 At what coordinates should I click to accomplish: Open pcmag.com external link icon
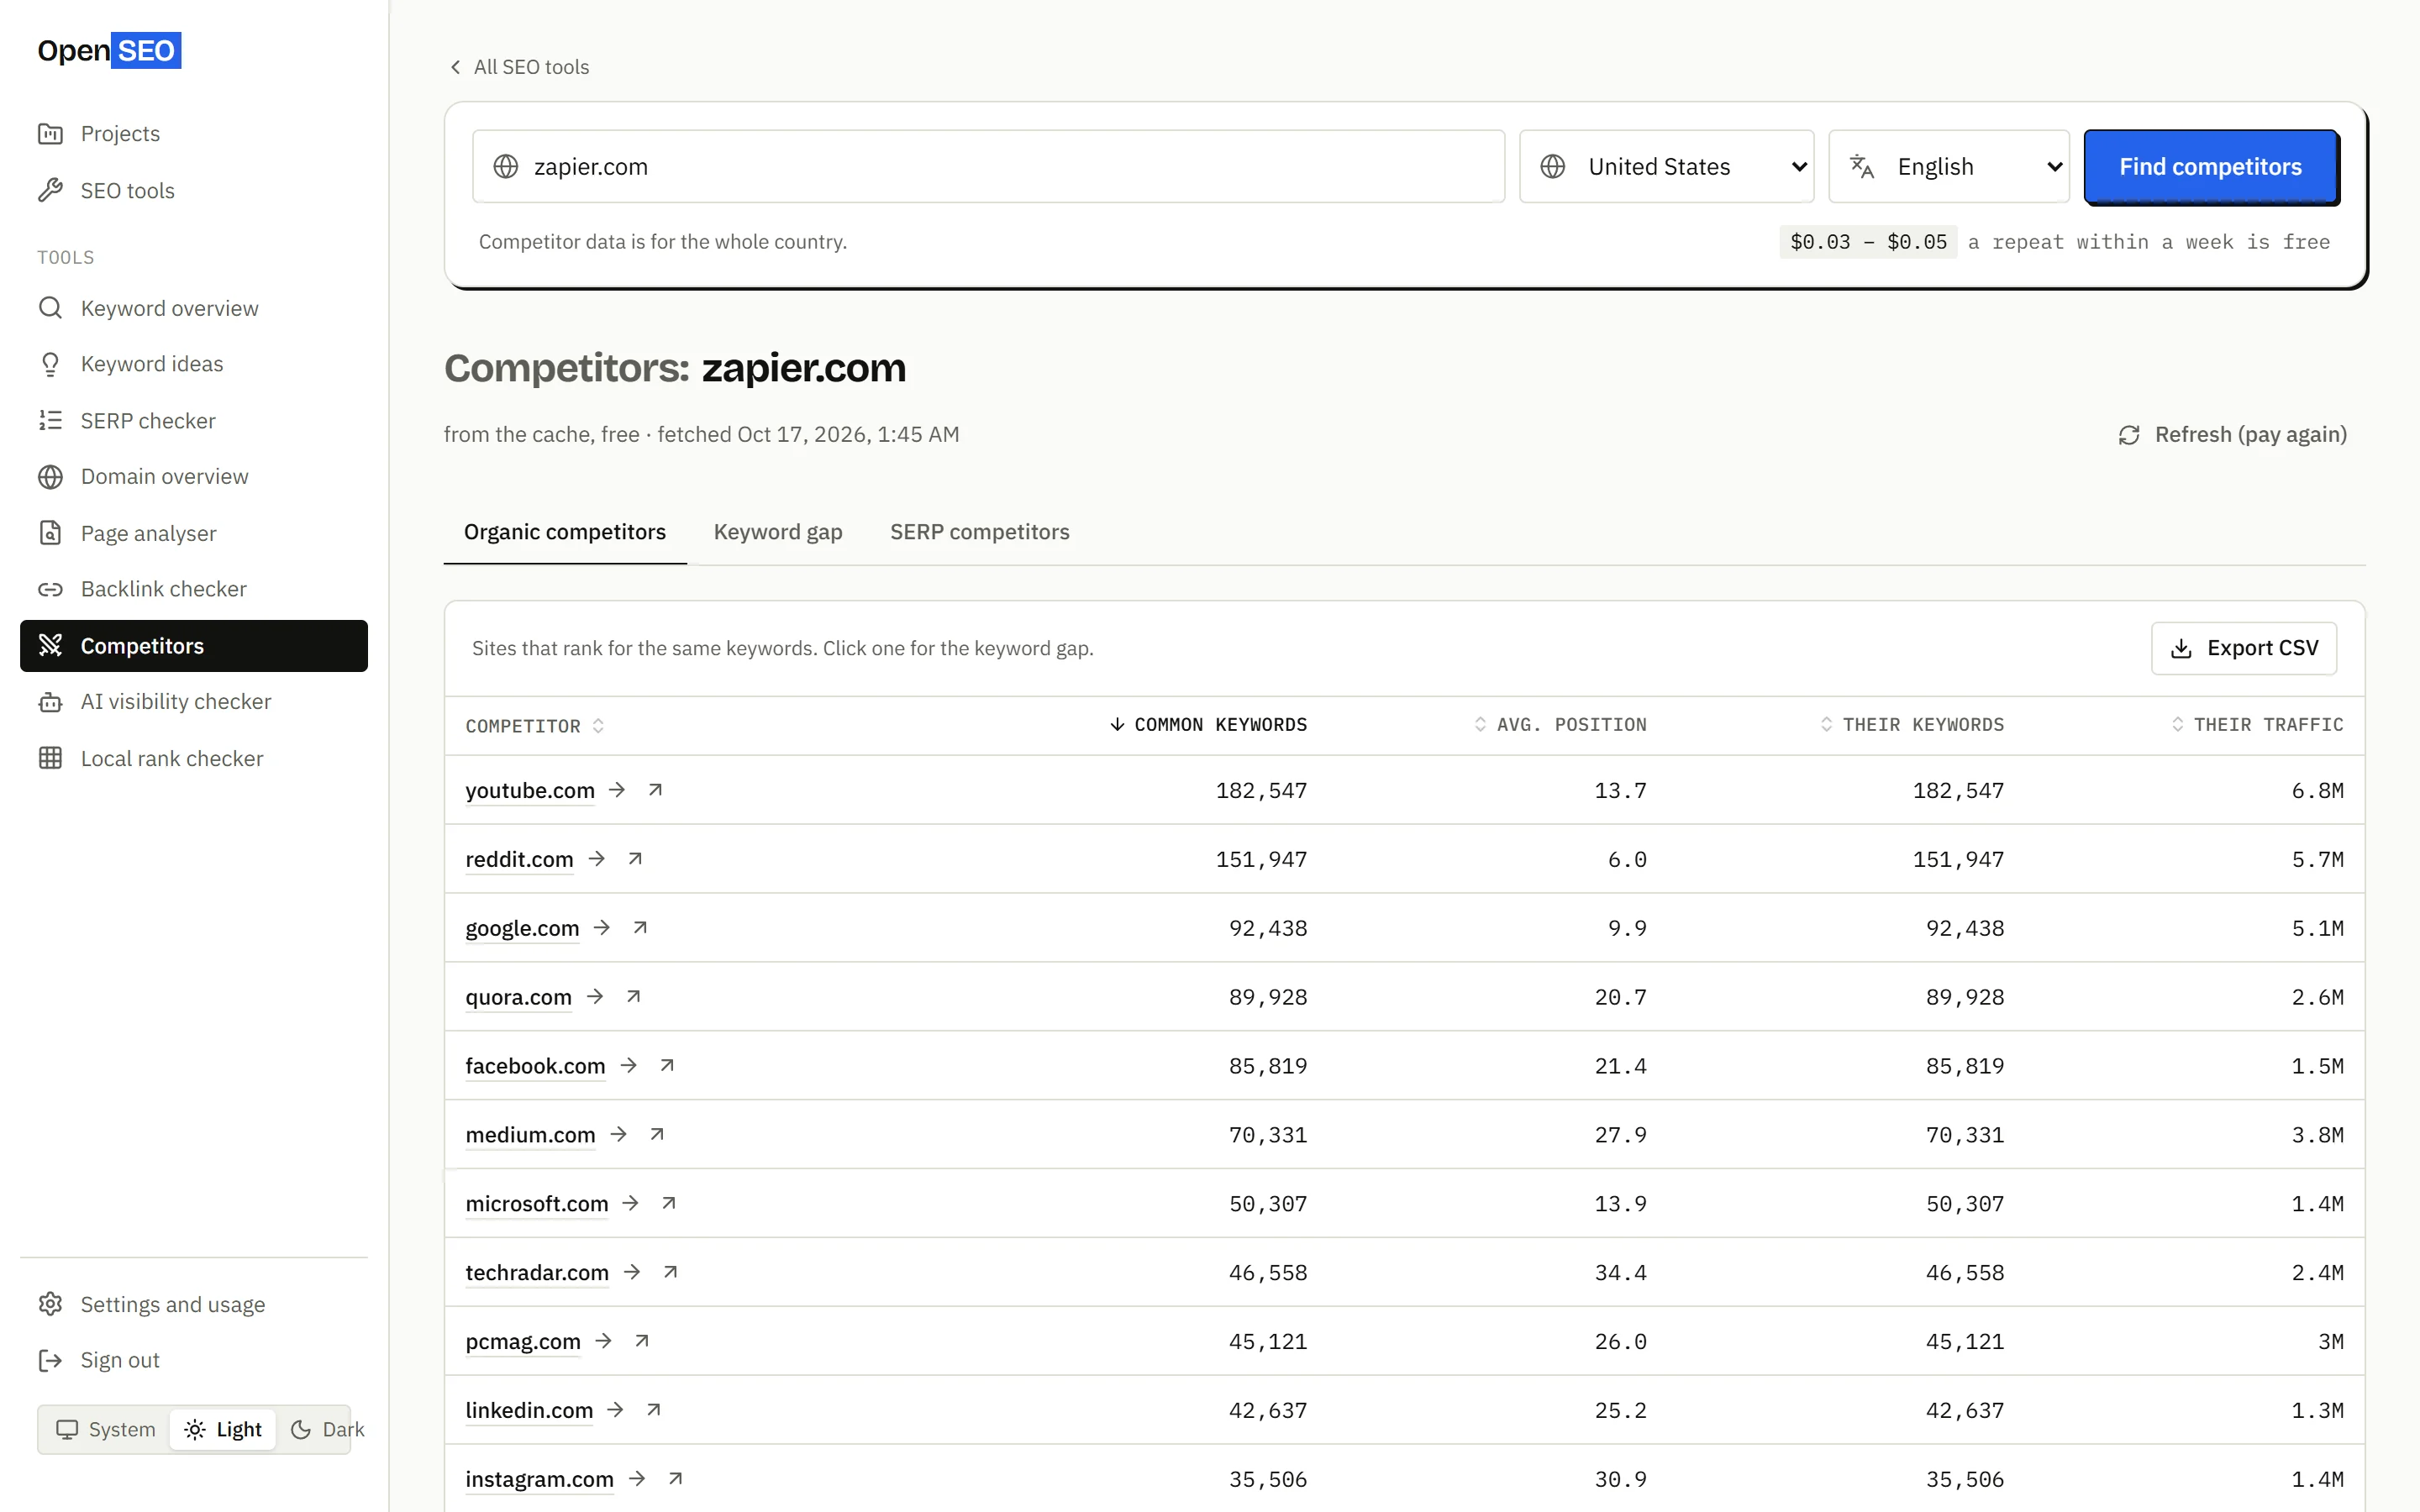642,1341
